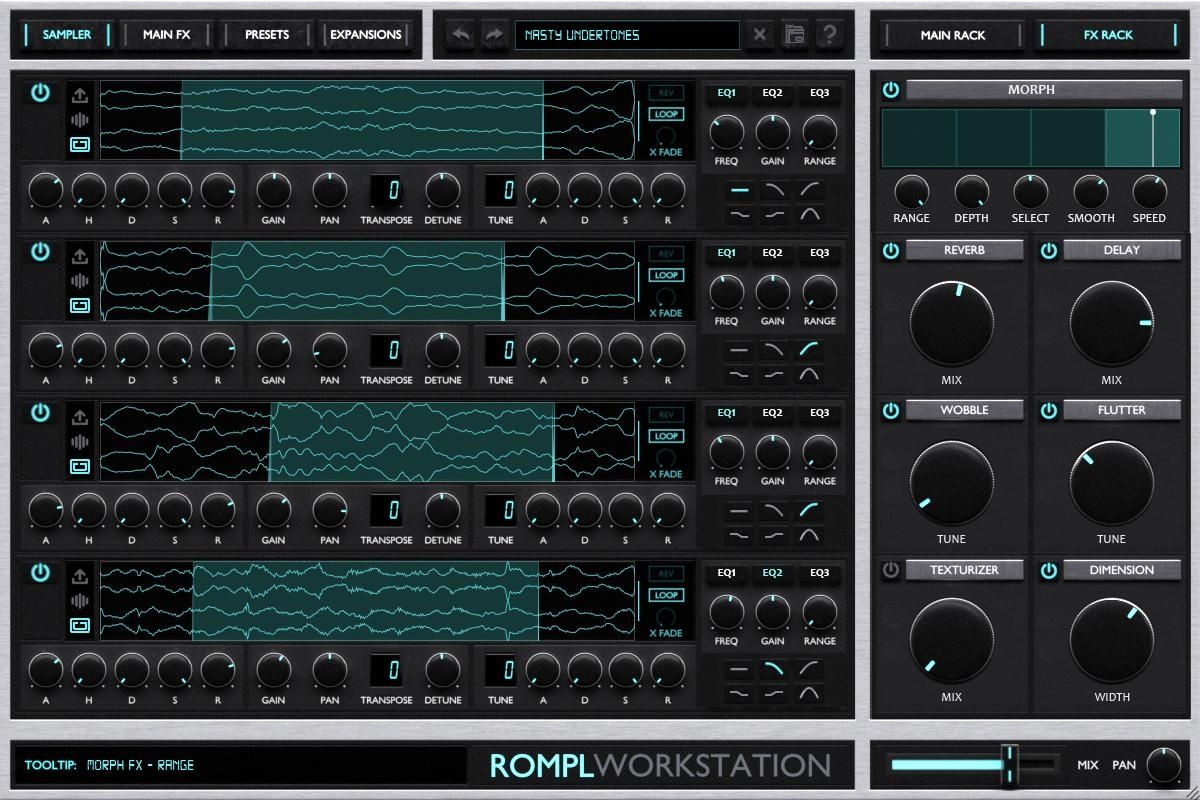Open the preset folder browser icon
This screenshot has height=800, width=1200.
click(x=794, y=35)
